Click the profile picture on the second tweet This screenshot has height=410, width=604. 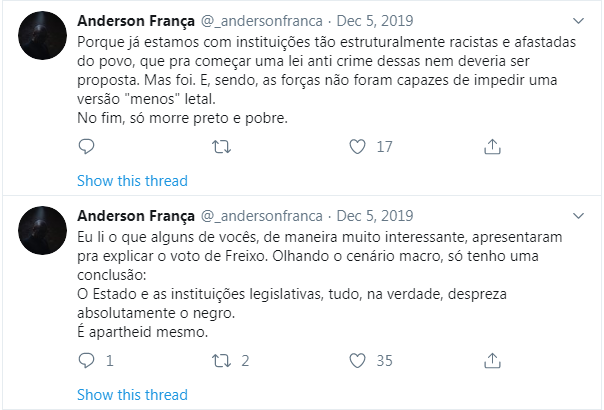tap(42, 232)
